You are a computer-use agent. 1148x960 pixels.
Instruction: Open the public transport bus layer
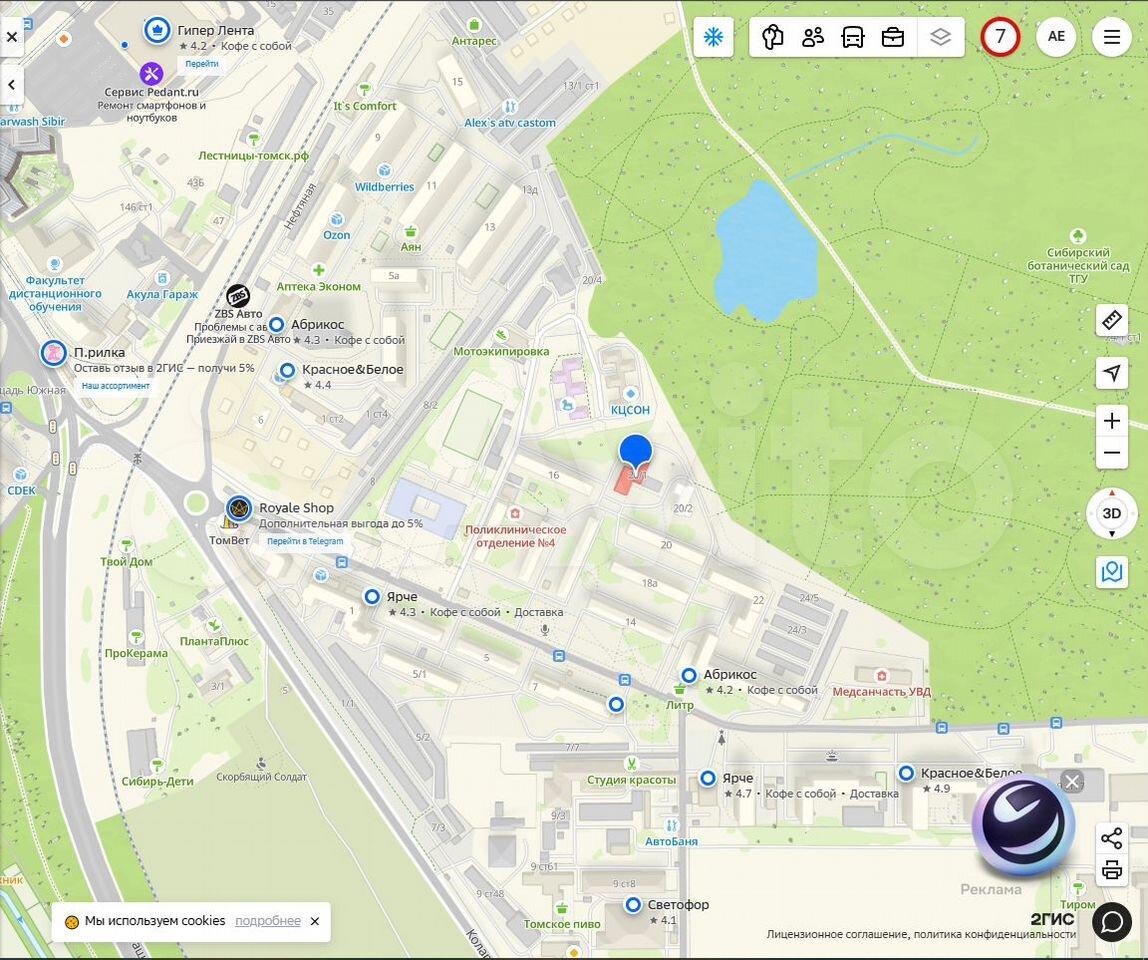(x=853, y=38)
